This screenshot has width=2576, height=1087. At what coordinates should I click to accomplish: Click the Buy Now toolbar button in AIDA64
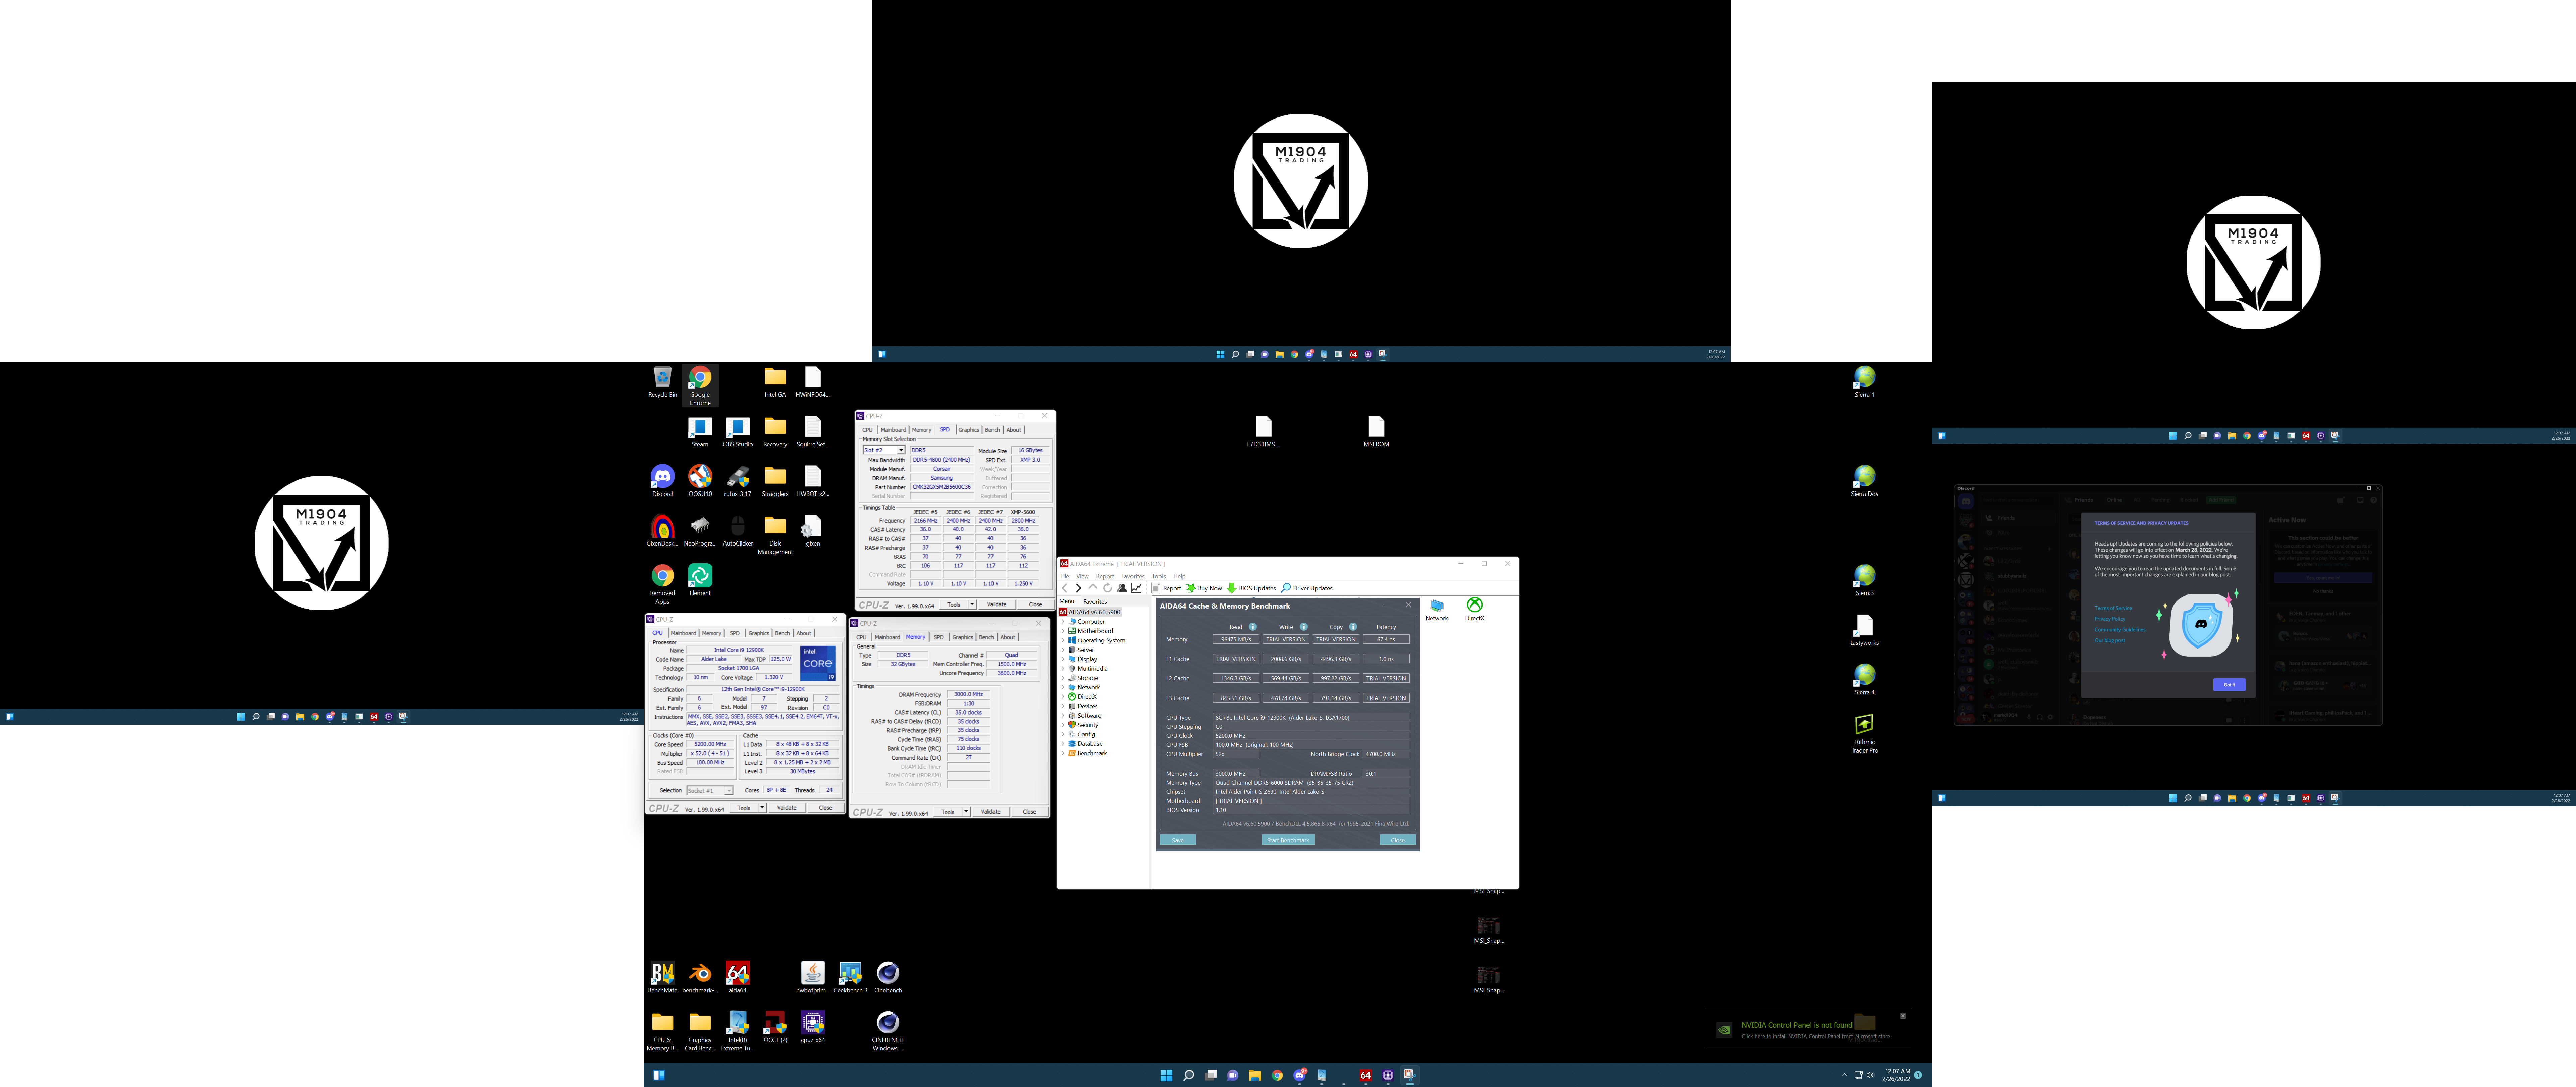point(1204,588)
